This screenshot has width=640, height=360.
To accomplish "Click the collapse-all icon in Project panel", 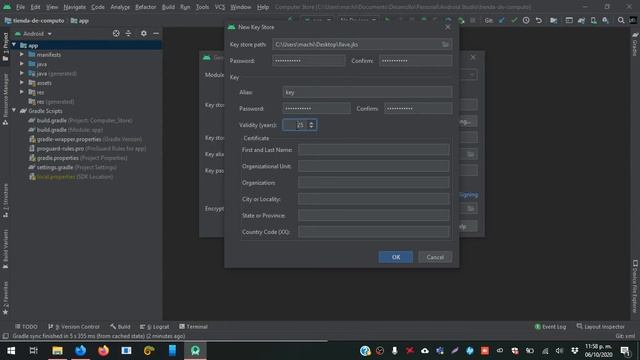I will pos(128,33).
